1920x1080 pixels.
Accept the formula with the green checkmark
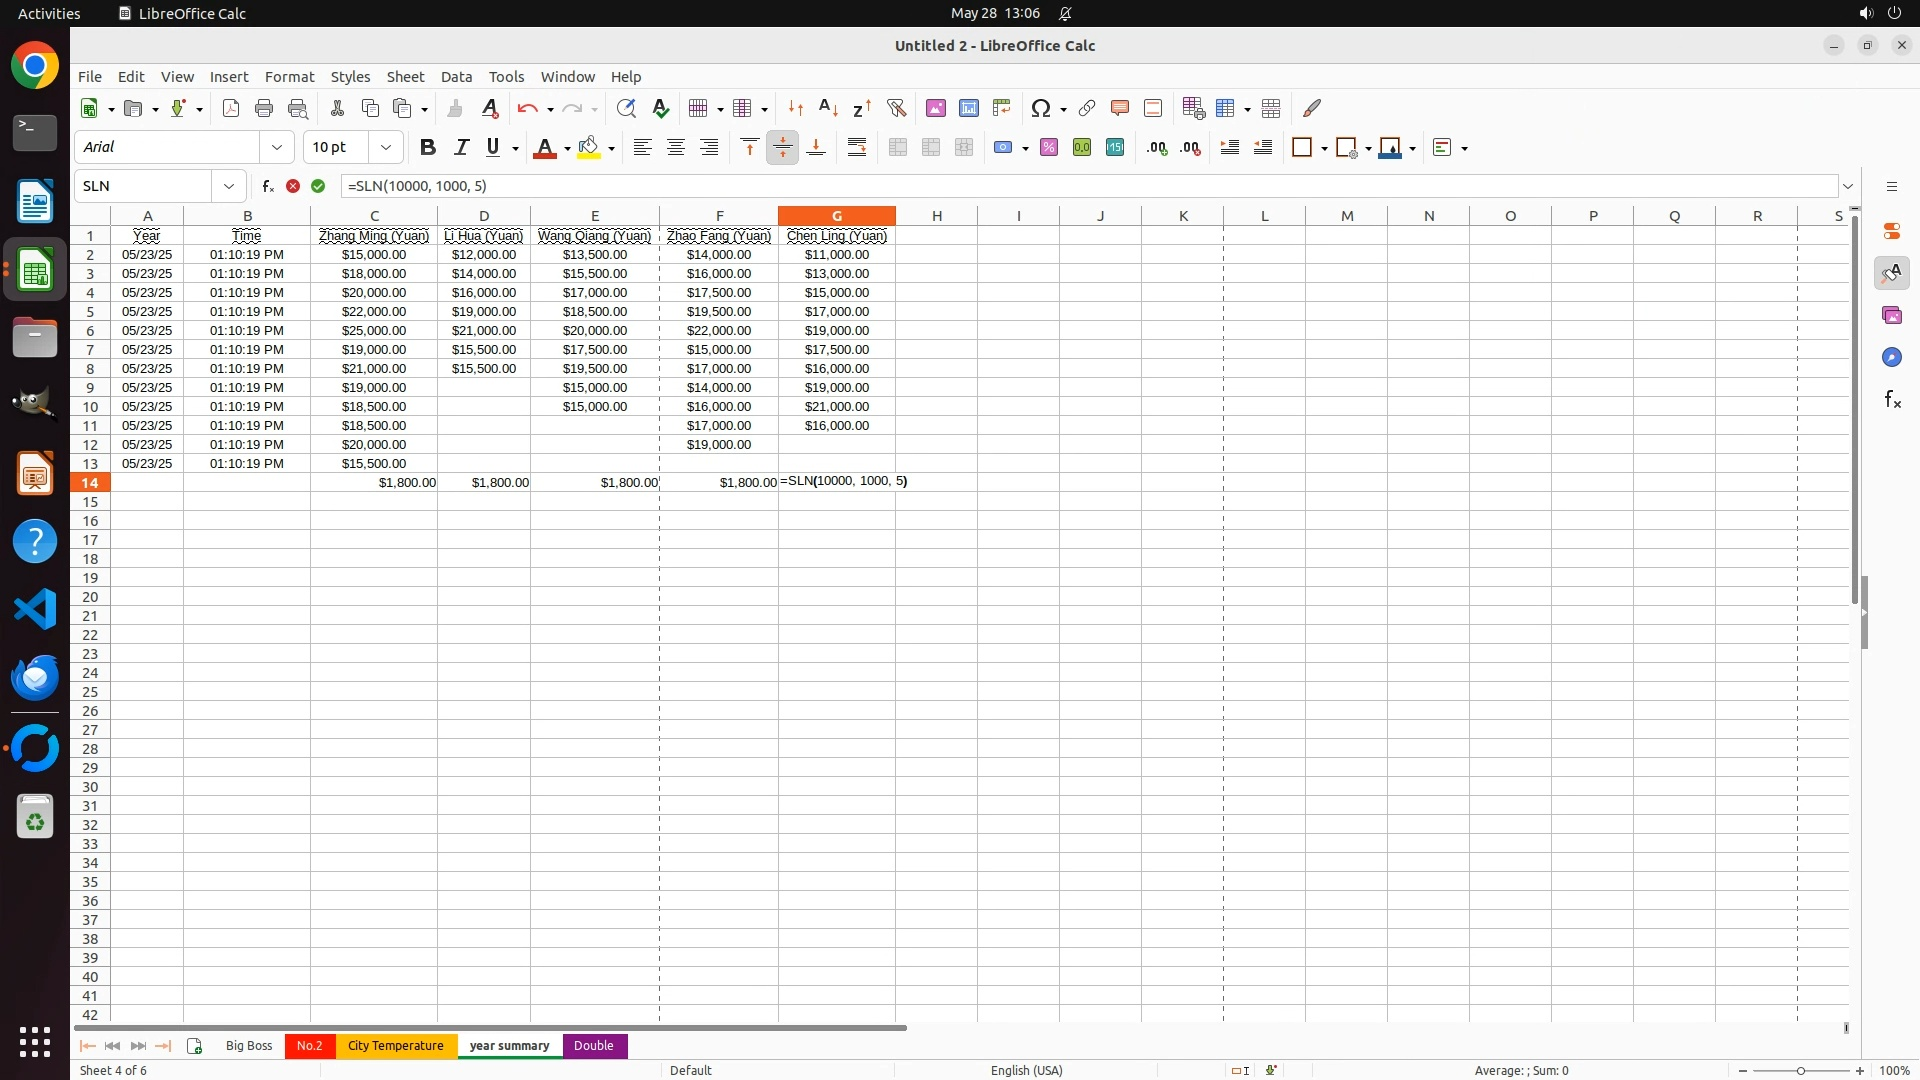(x=318, y=186)
